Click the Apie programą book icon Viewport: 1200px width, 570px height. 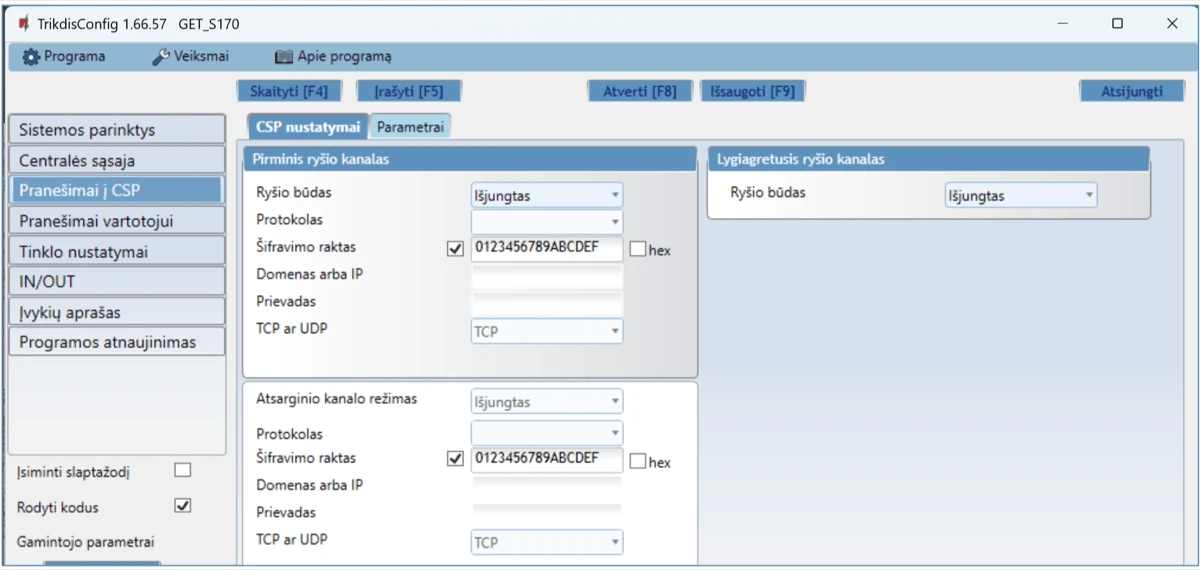(283, 57)
